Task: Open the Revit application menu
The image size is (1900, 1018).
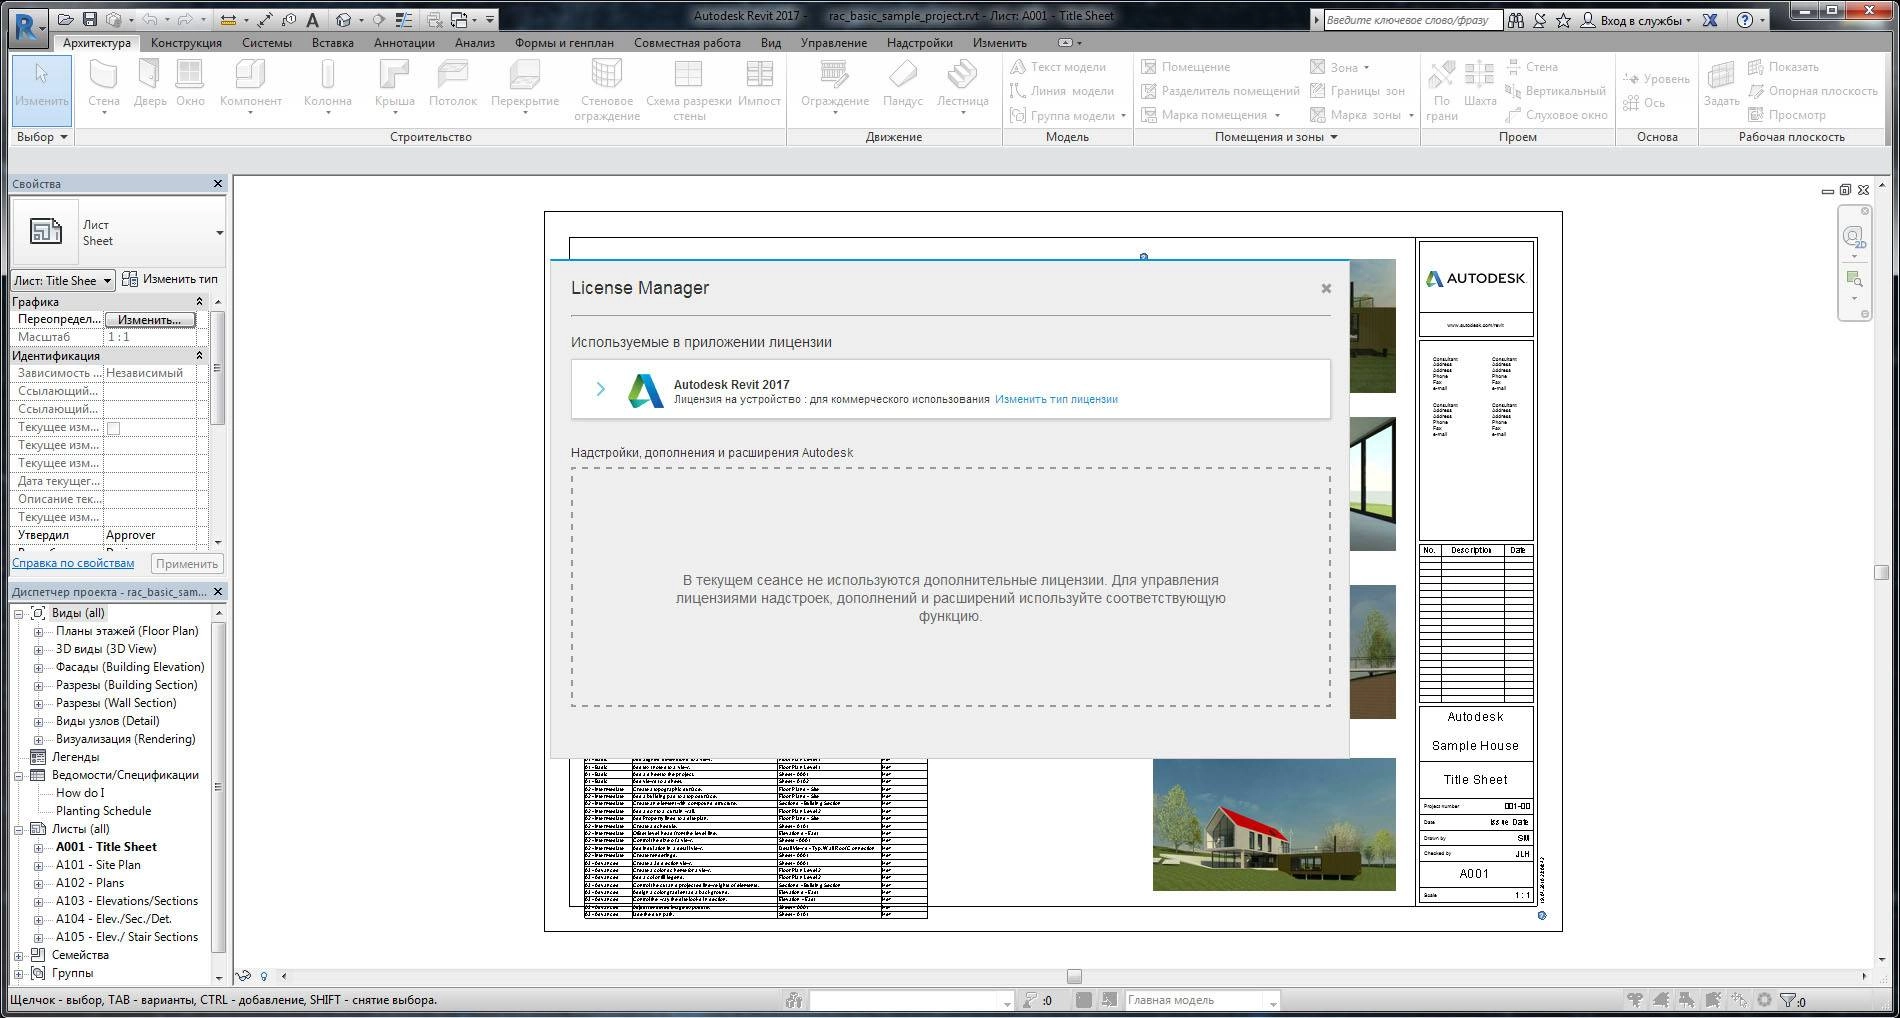Action: (28, 27)
